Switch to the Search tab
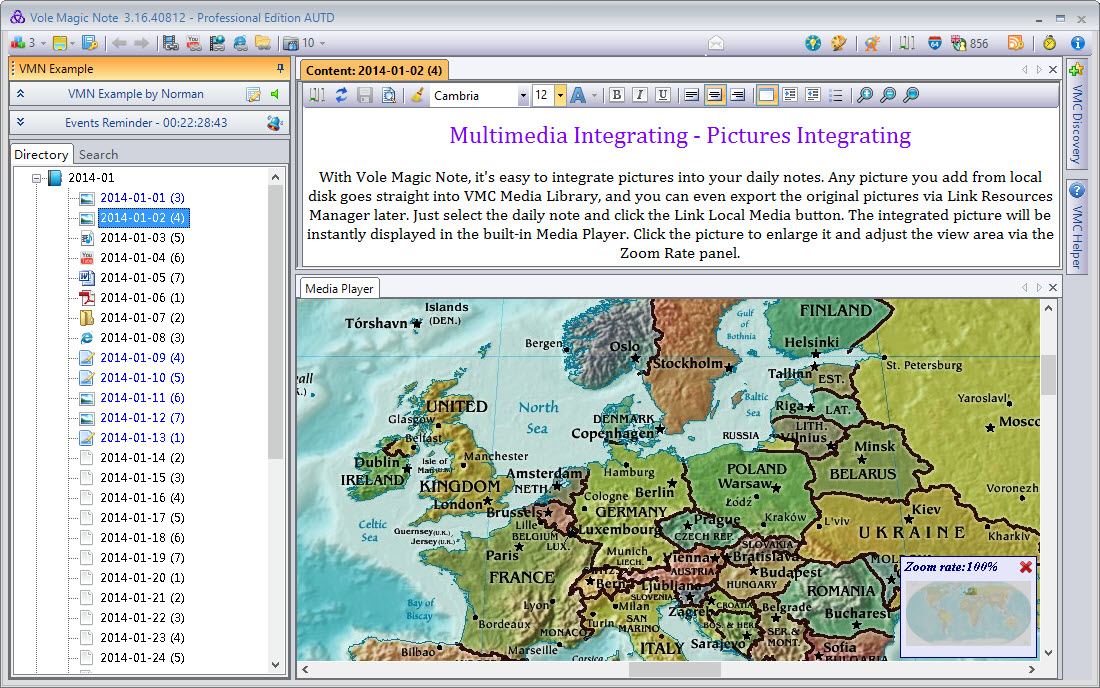The height and width of the screenshot is (688, 1100). (98, 154)
